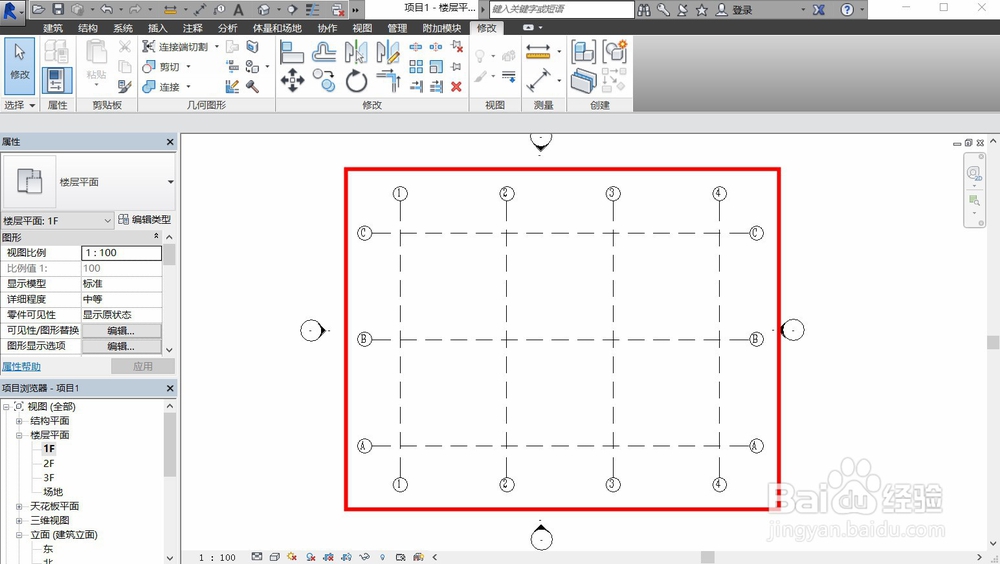1000x564 pixels.
Task: Select the Rotate tool
Action: pos(357,81)
